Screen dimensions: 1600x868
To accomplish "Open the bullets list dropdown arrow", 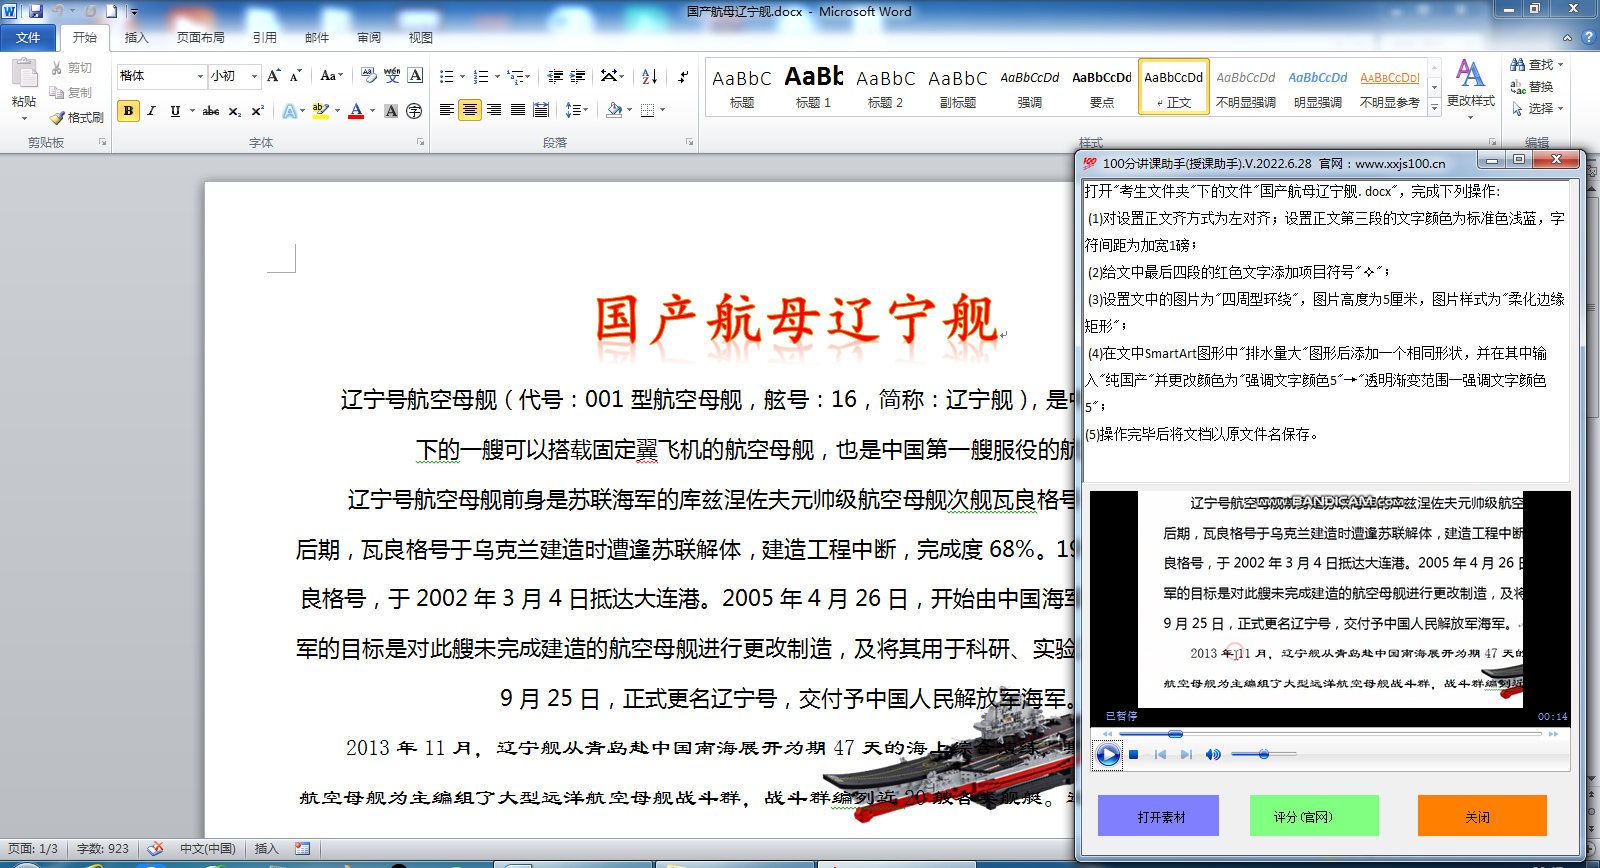I will pyautogui.click(x=462, y=76).
